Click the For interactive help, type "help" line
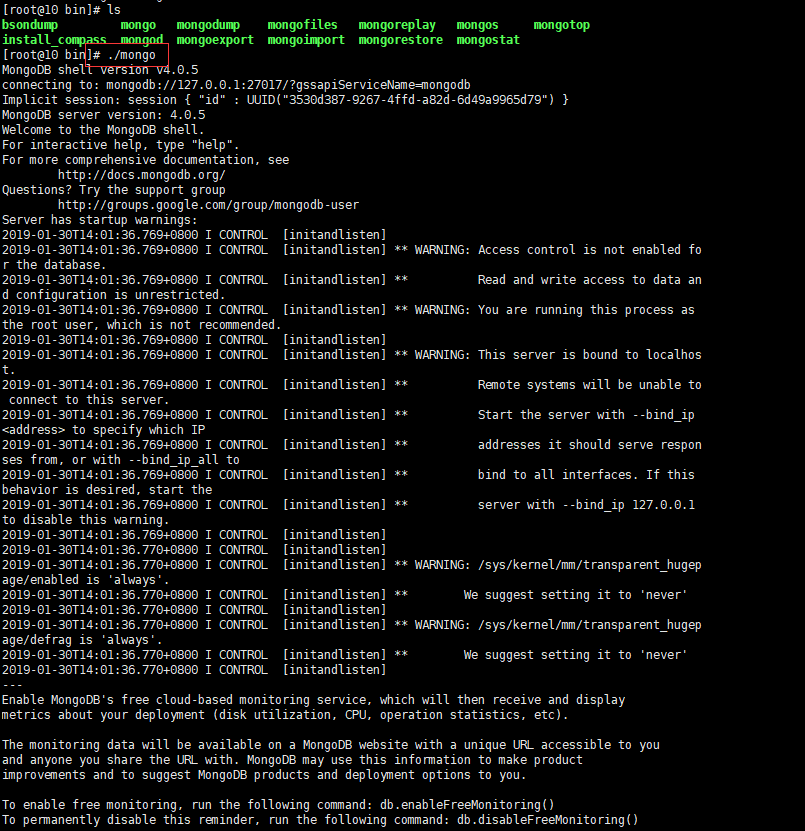Screen dimensions: 805x831 click(x=120, y=145)
